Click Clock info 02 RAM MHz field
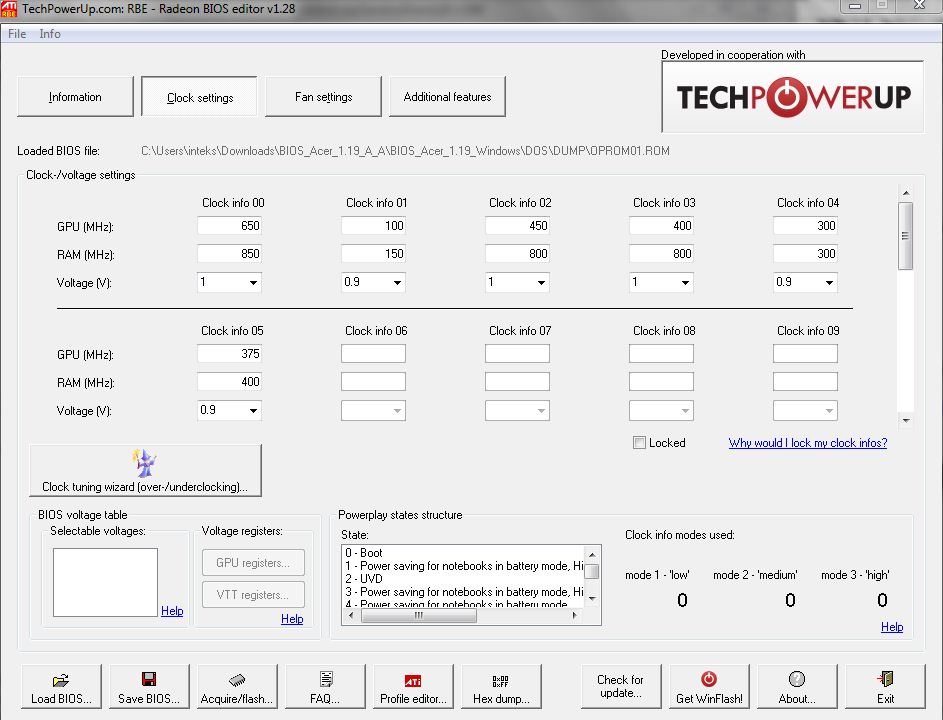The width and height of the screenshot is (943, 720). point(517,254)
